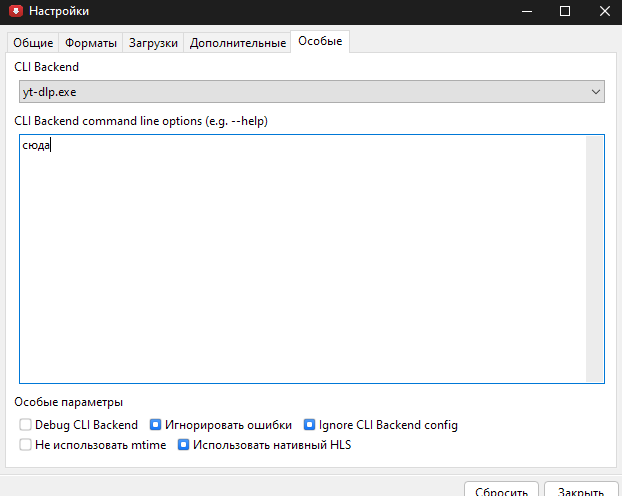The width and height of the screenshot is (622, 496).
Task: Maximize the Настройки window
Action: coord(565,12)
